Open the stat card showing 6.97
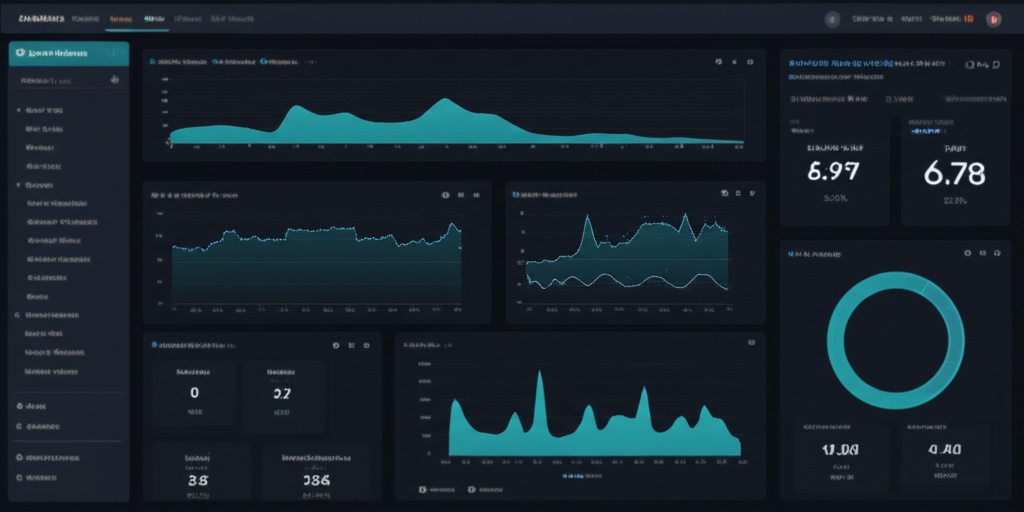 [833, 170]
